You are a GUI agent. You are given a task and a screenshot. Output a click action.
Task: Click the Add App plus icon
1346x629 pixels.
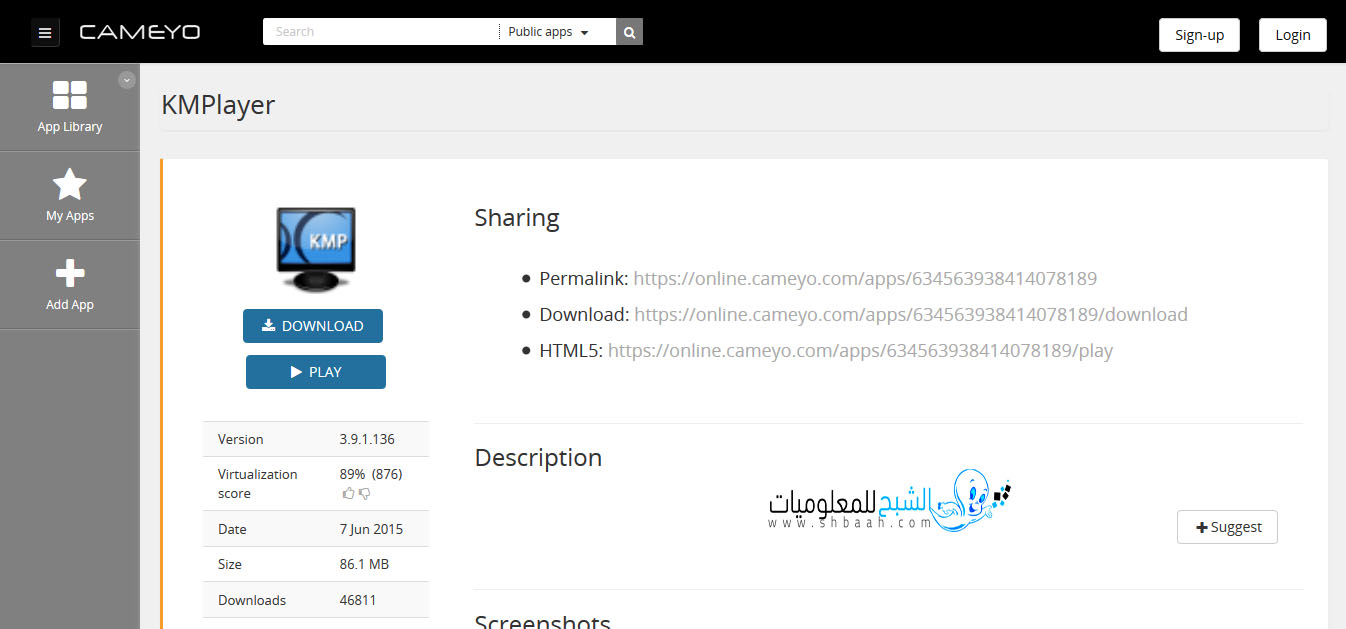70,272
